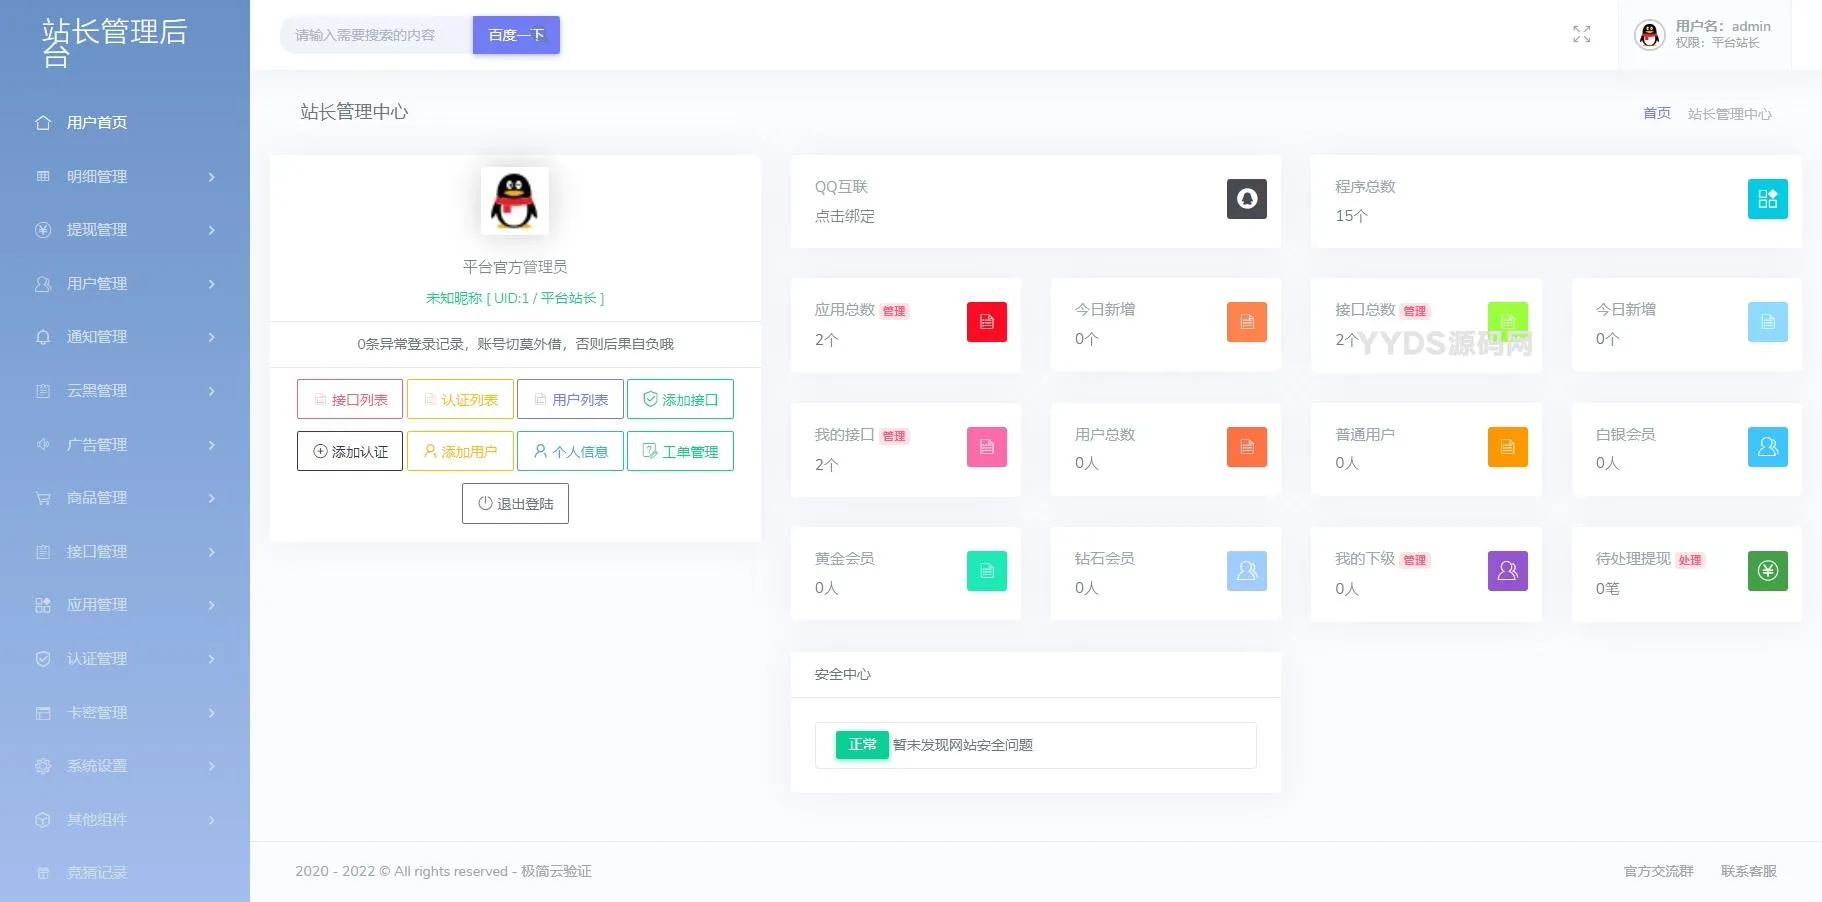Click cube icon beside 其他组件
This screenshot has width=1822, height=902.
43,820
